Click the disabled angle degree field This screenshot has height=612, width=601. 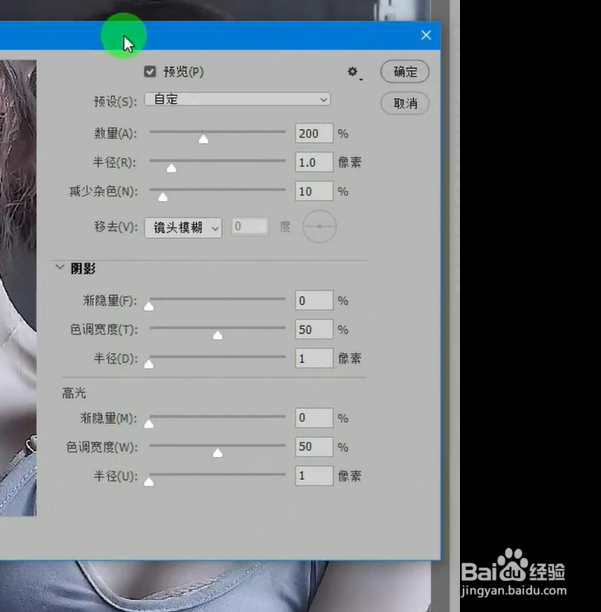click(250, 226)
